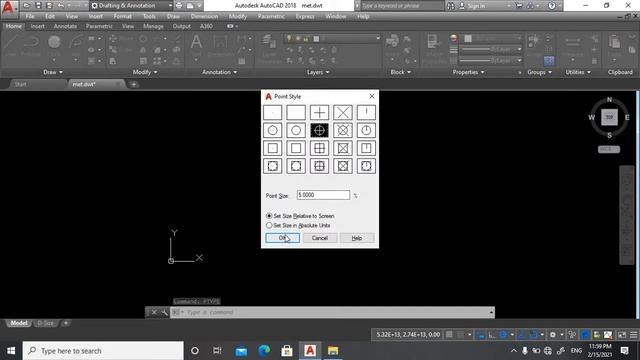640x360 pixels.
Task: Select the circle with tick point style
Action: [x=366, y=130]
